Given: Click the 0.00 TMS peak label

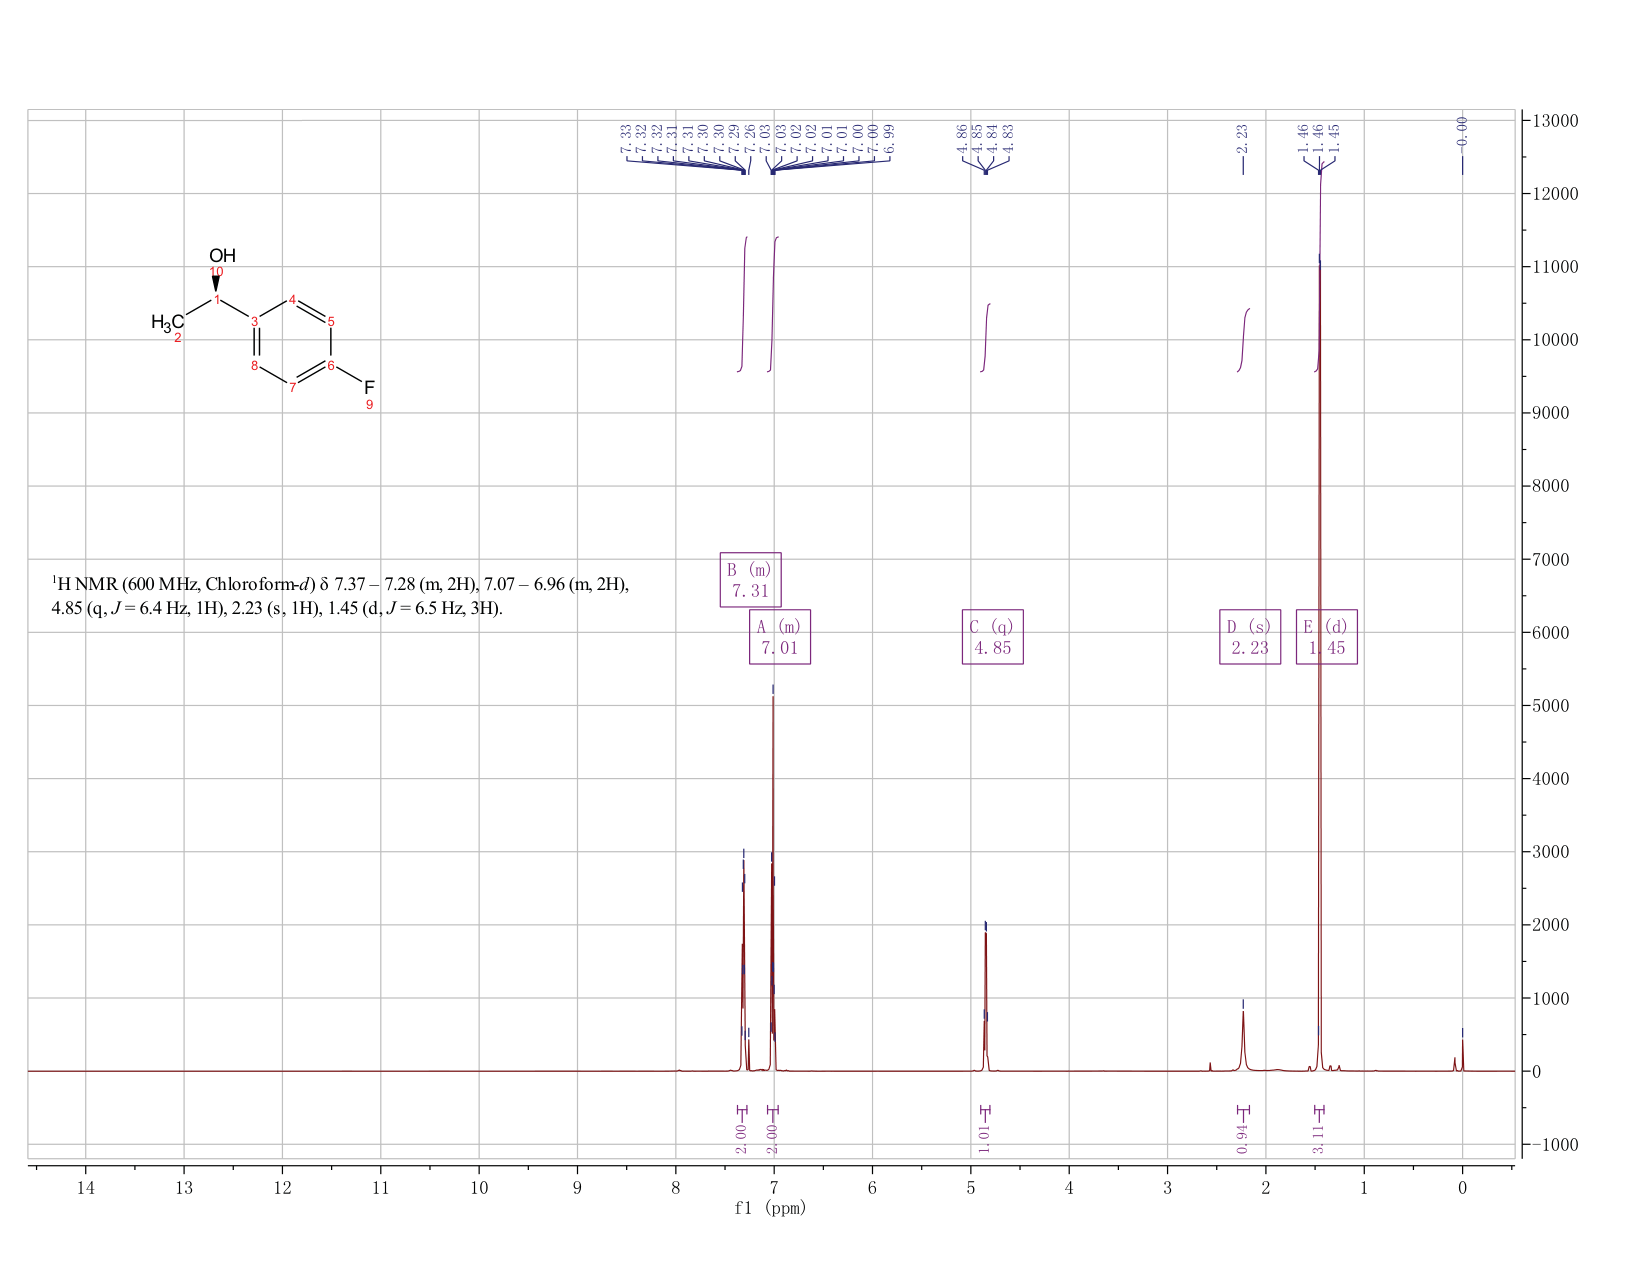Looking at the screenshot, I should pos(1462,130).
